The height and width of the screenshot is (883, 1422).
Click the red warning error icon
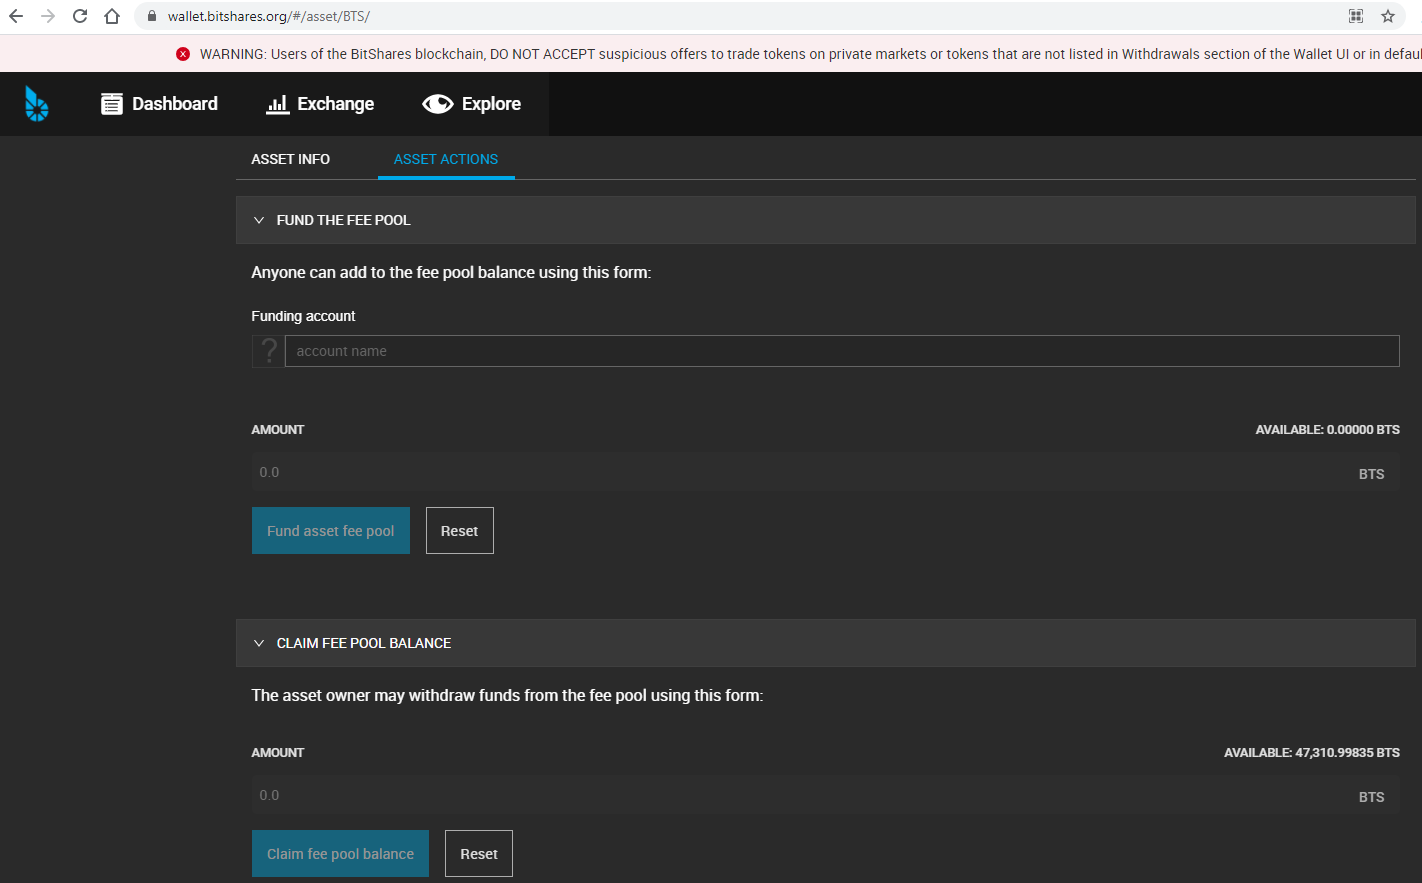pyautogui.click(x=183, y=54)
